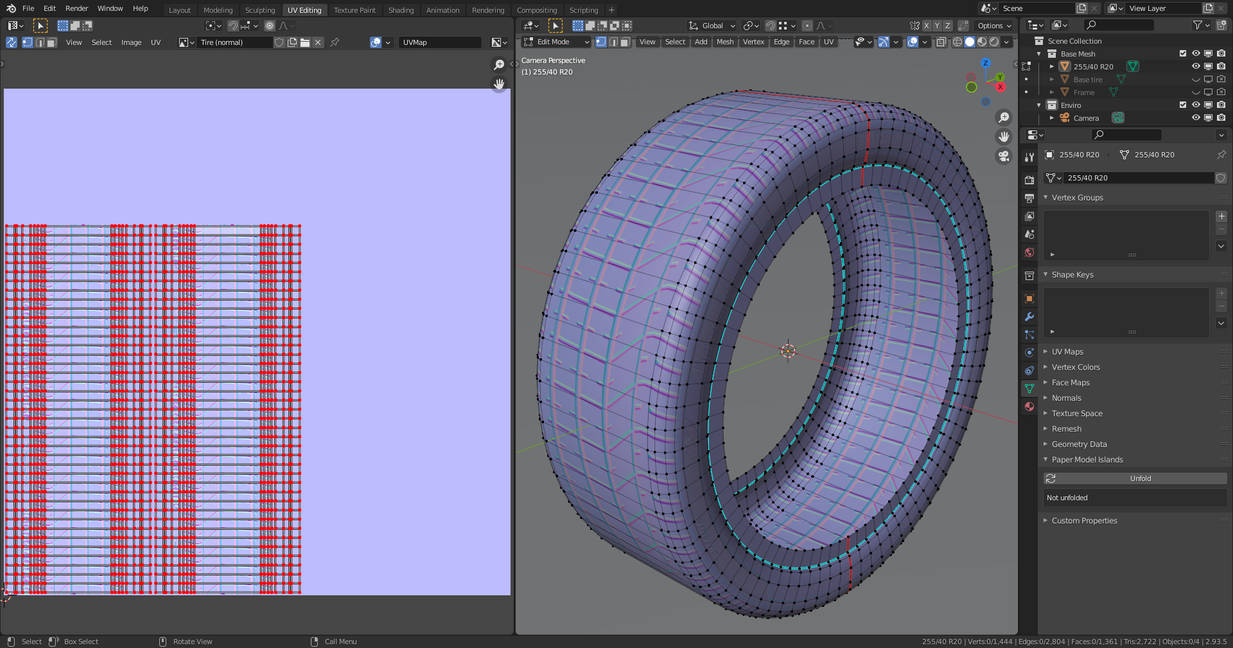Open the Object Data properties tab
This screenshot has width=1233, height=648.
click(1029, 388)
